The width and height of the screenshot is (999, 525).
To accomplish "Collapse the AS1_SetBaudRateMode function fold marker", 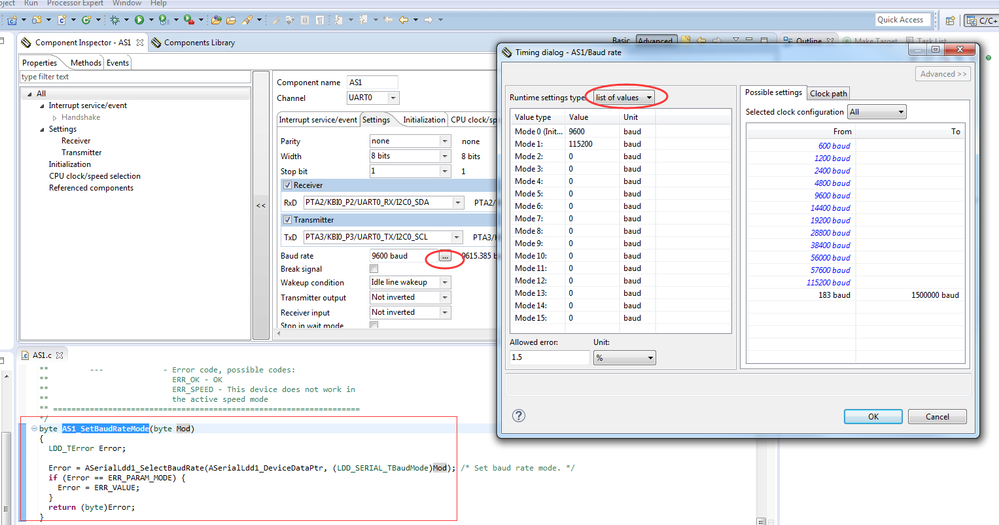I will [x=34, y=429].
